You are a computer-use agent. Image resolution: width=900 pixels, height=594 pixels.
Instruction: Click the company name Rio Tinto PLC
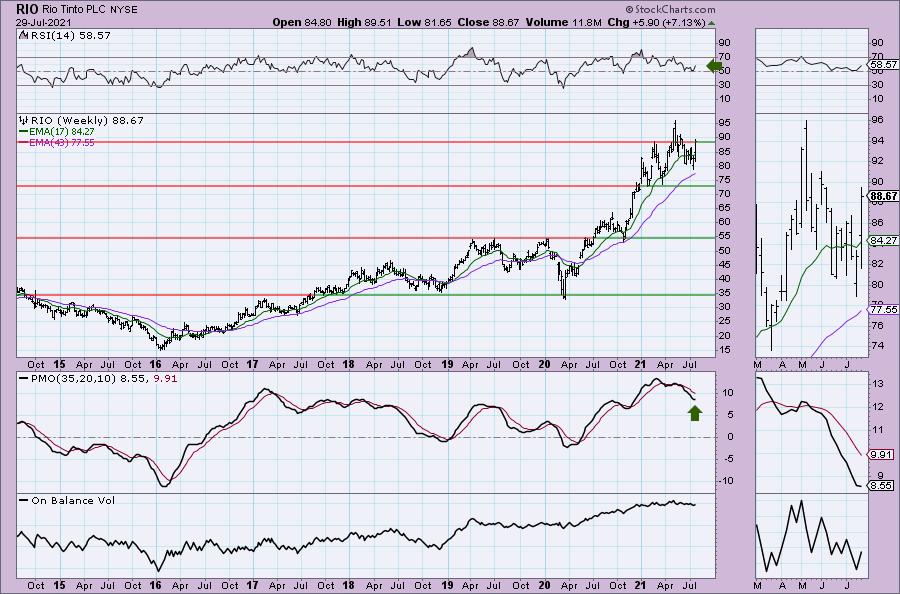pyautogui.click(x=73, y=10)
